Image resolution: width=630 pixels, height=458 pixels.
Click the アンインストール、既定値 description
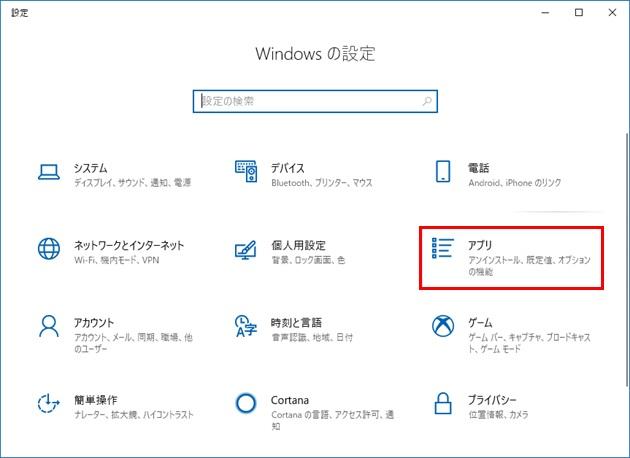[x=530, y=266]
